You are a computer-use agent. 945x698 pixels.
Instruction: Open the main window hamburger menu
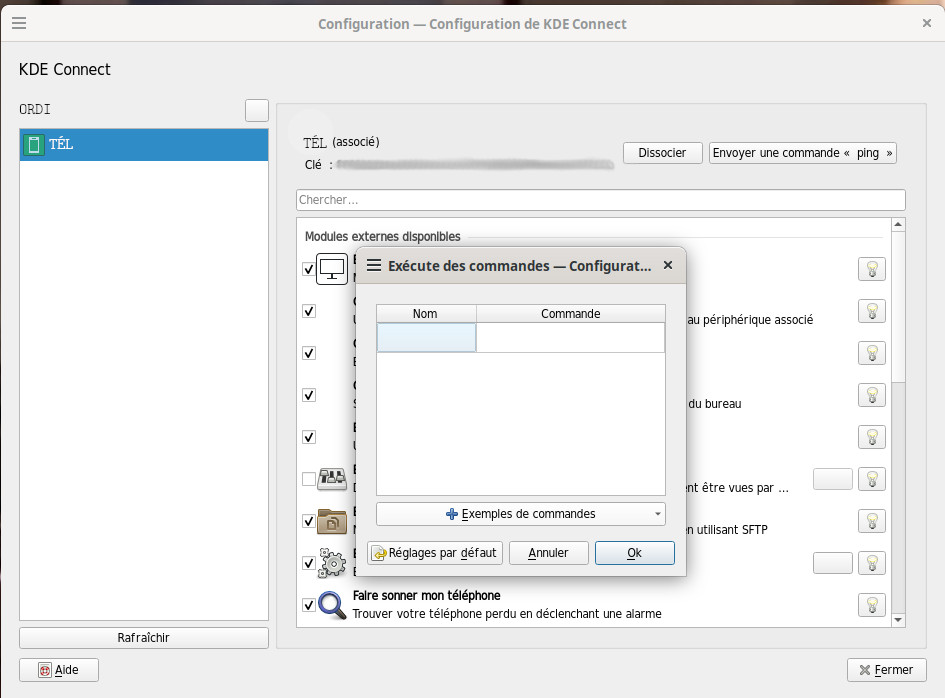tap(19, 23)
